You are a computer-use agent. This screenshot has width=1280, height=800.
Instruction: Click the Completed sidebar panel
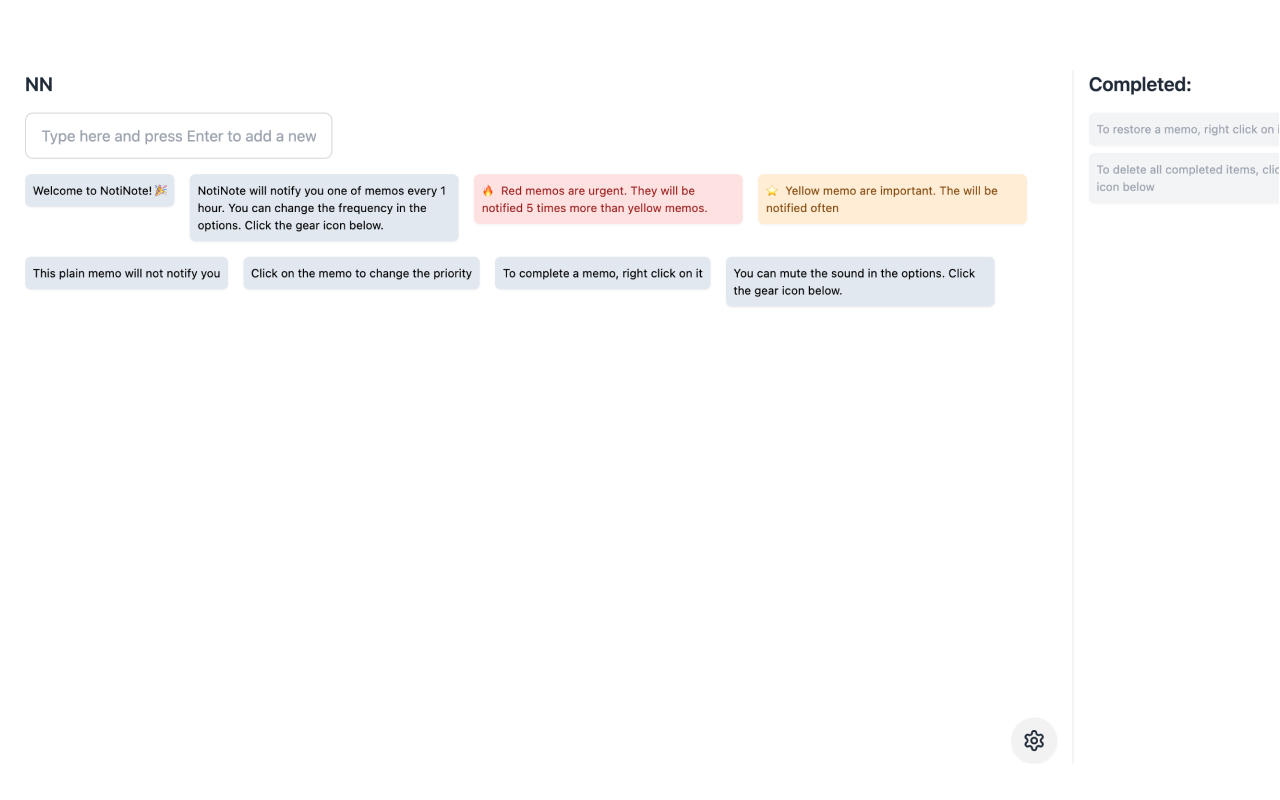pyautogui.click(x=1180, y=400)
